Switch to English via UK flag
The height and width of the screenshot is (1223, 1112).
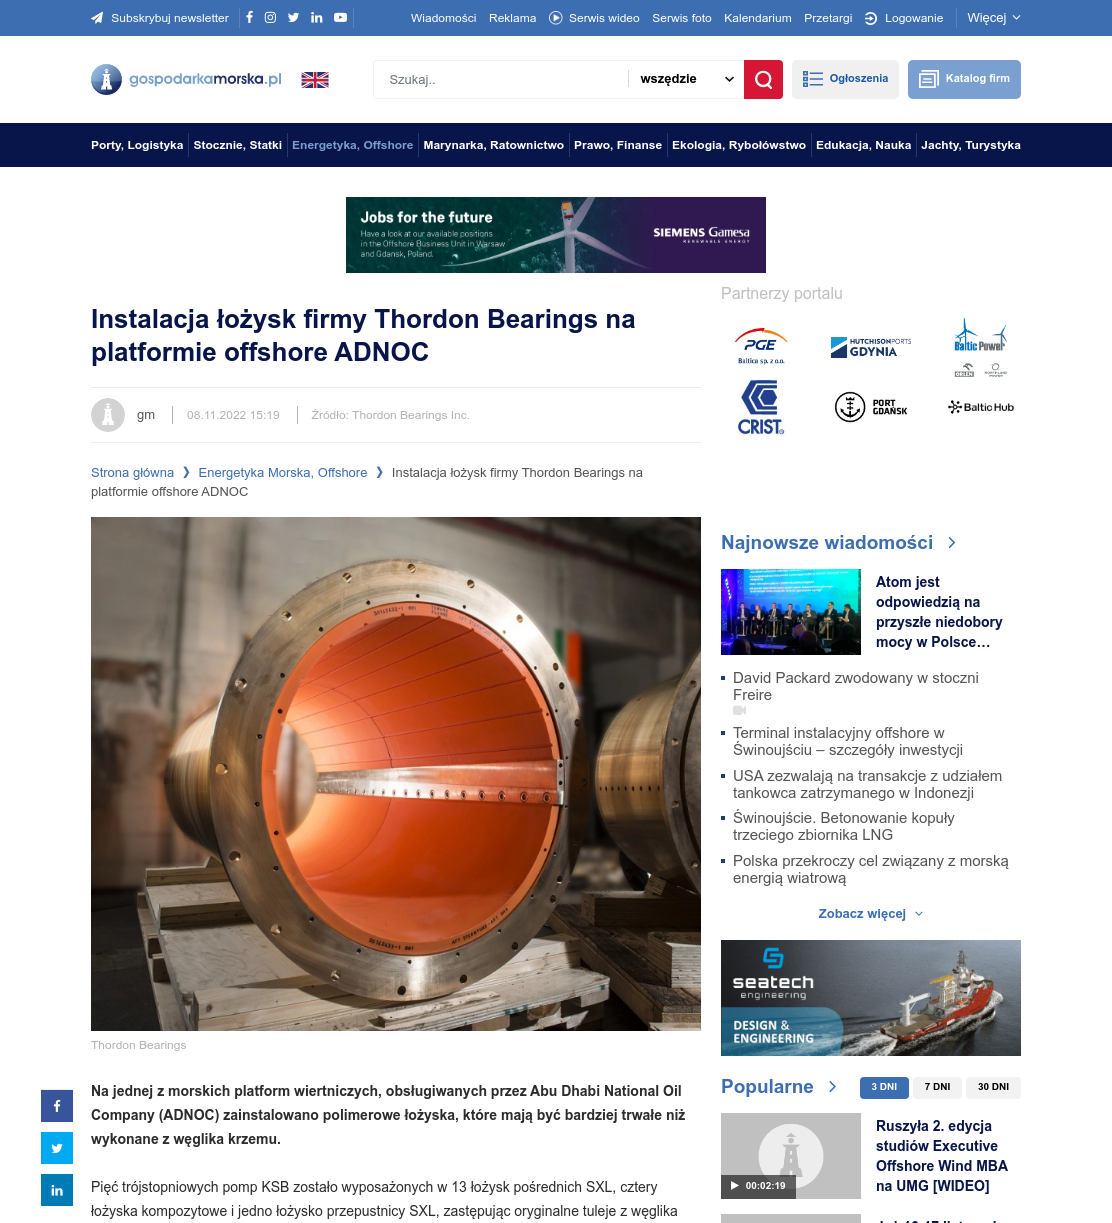315,80
